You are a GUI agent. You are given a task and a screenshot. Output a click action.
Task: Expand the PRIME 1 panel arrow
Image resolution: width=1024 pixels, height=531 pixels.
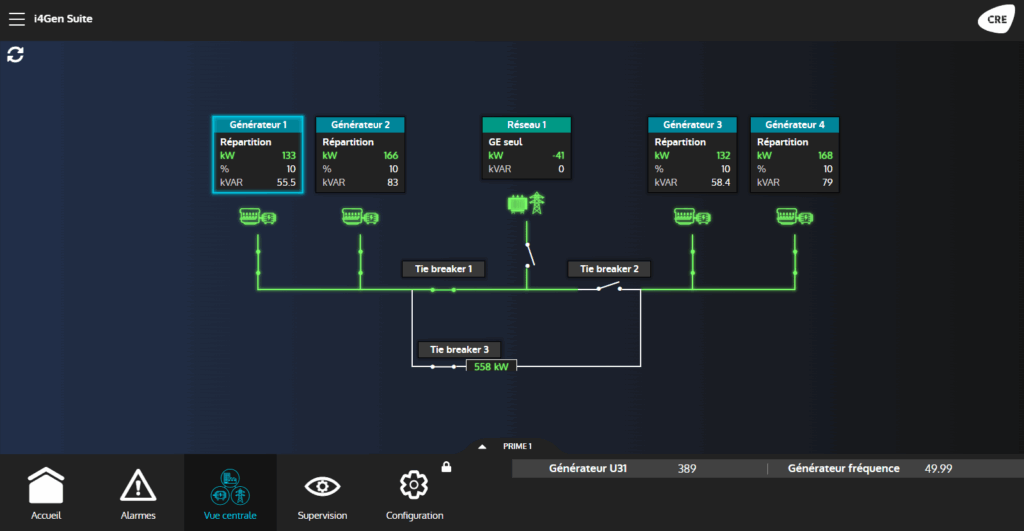[482, 447]
